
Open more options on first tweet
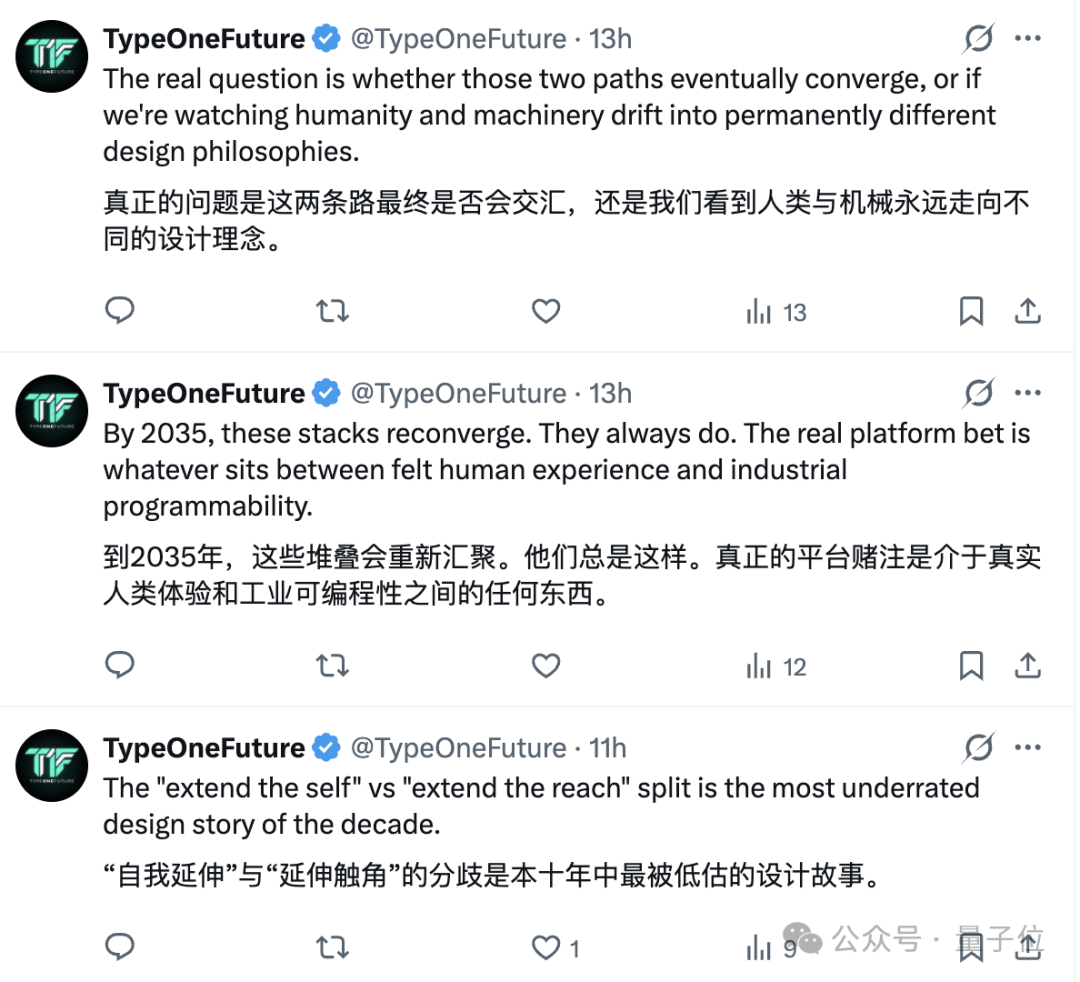tap(1028, 39)
